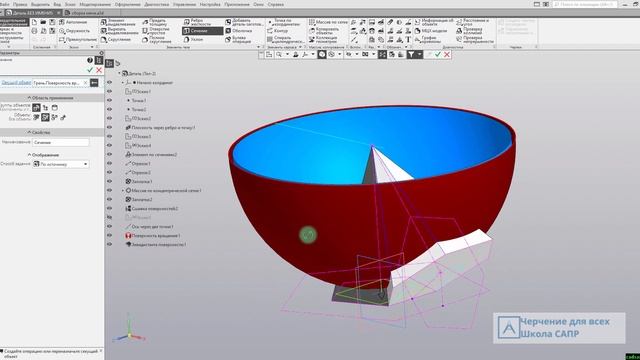Toggle visibility eye of Начало координат

(109, 82)
